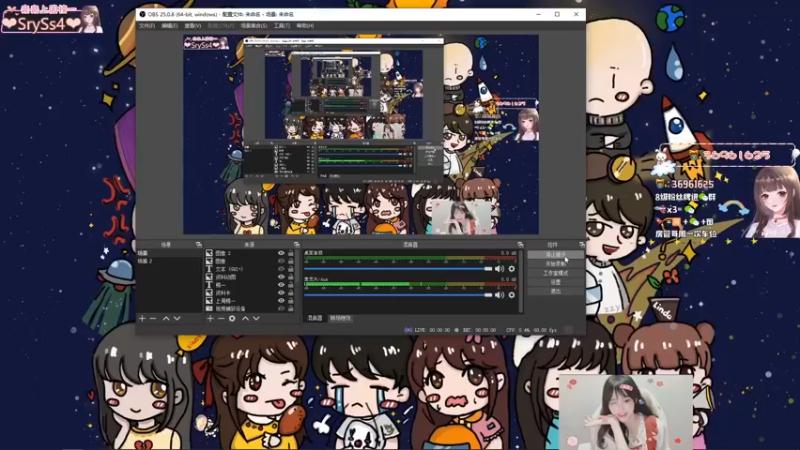Click the T icon of 文本 (GDI+) source
Image resolution: width=800 pixels, height=450 pixels.
pos(209,269)
